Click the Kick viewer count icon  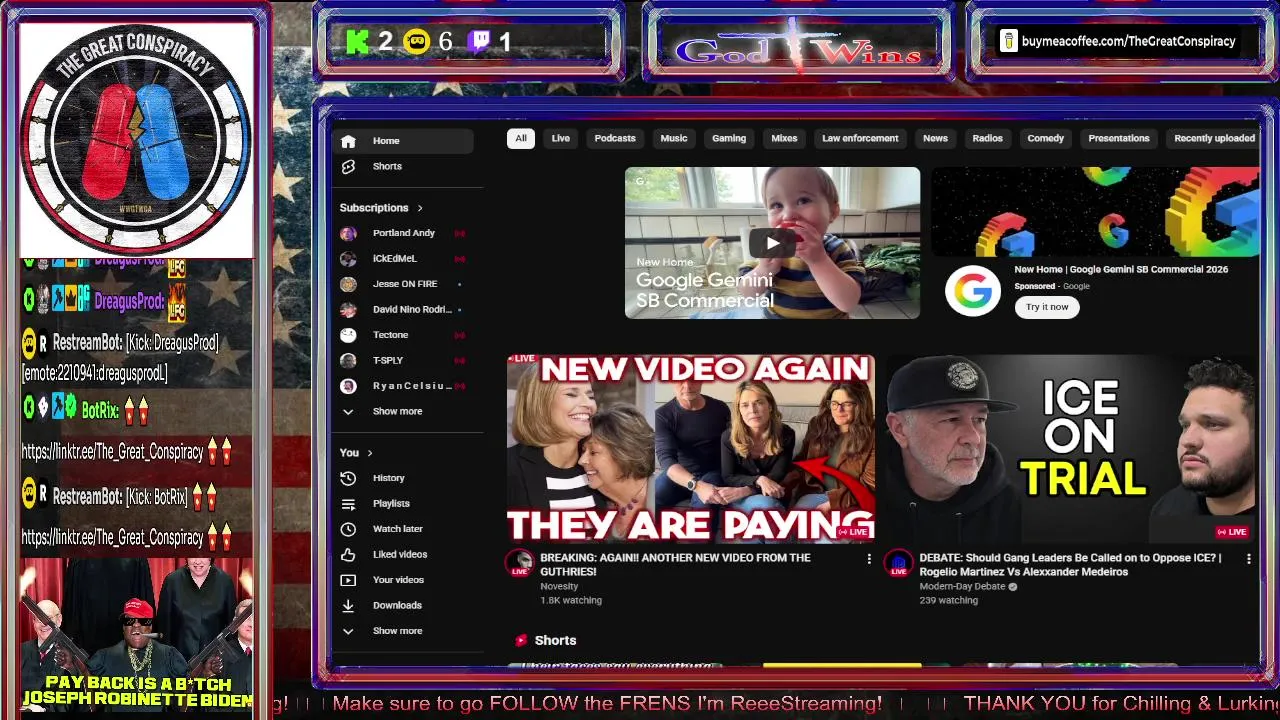point(358,41)
